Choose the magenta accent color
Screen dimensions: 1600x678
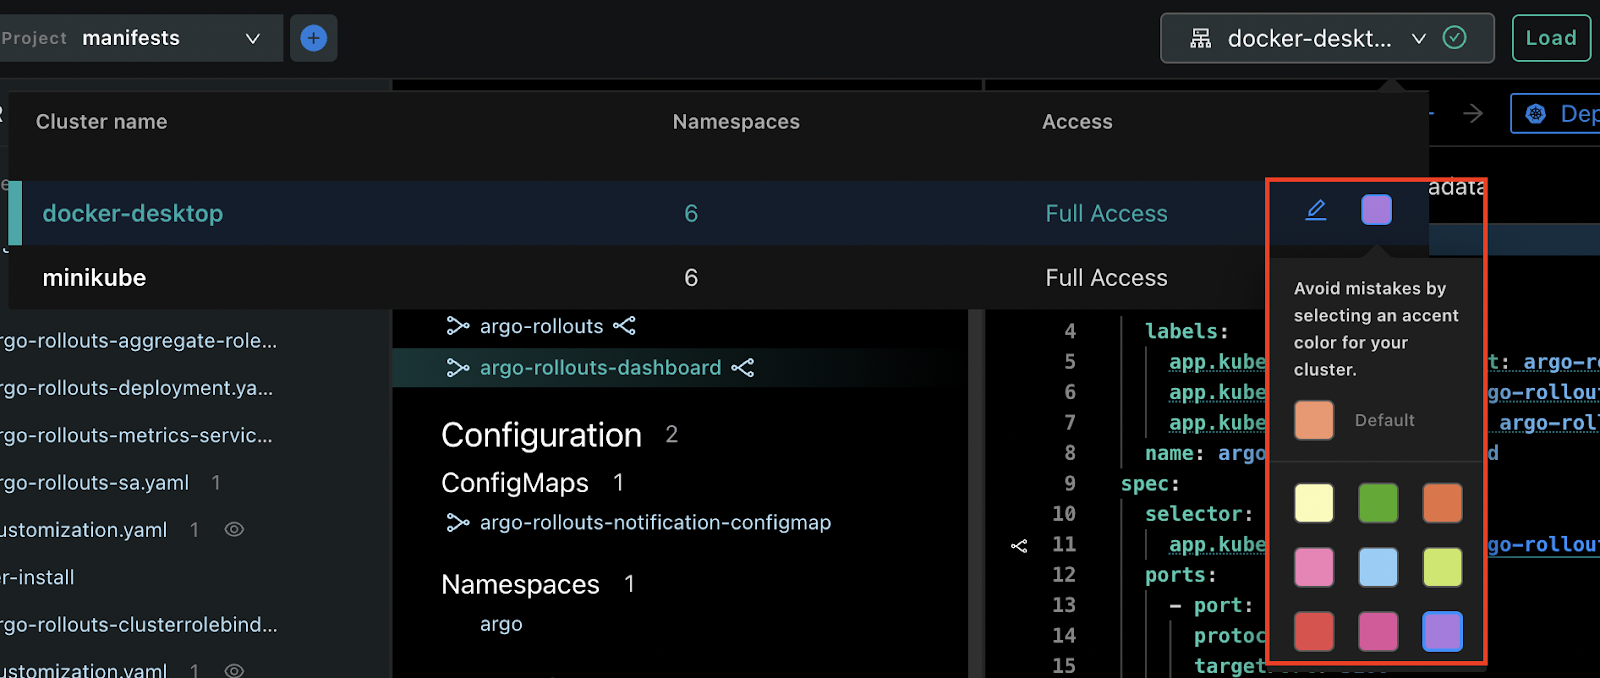point(1378,631)
